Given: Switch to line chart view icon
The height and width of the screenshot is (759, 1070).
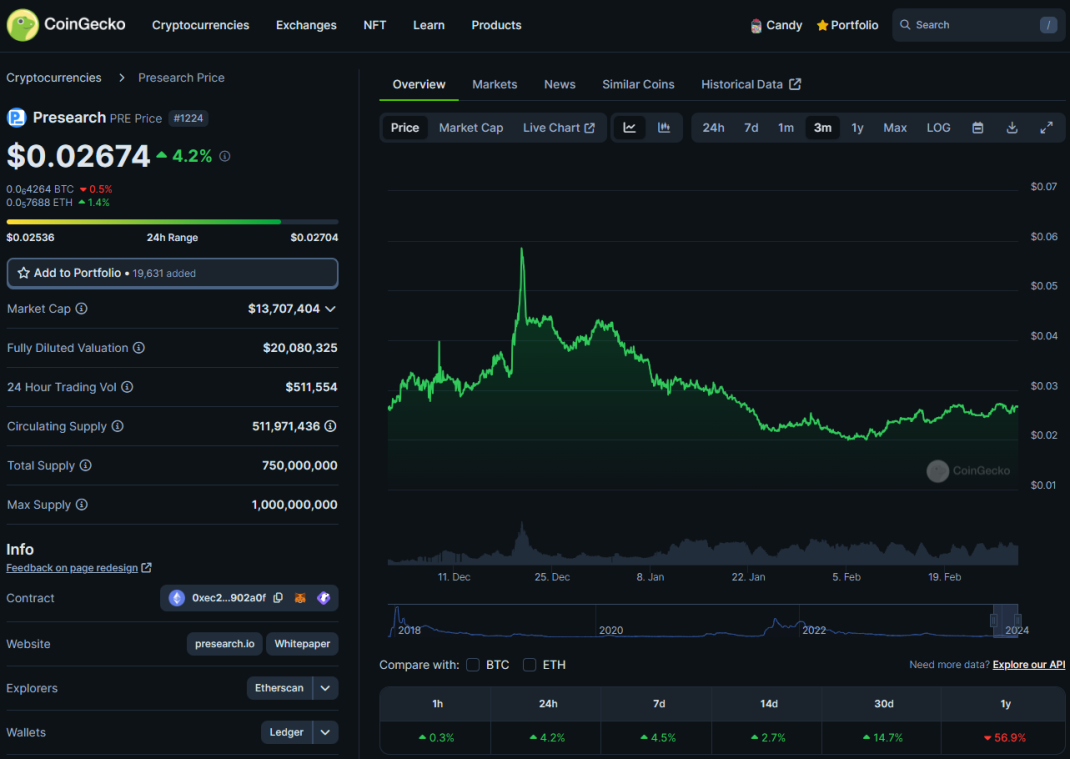Looking at the screenshot, I should (629, 128).
